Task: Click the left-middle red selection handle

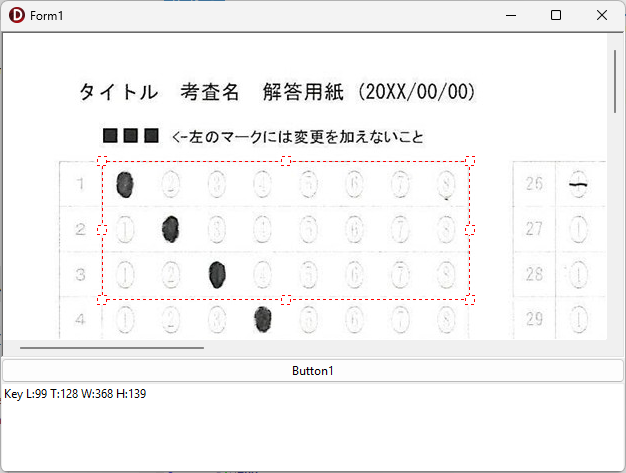Action: (102, 230)
